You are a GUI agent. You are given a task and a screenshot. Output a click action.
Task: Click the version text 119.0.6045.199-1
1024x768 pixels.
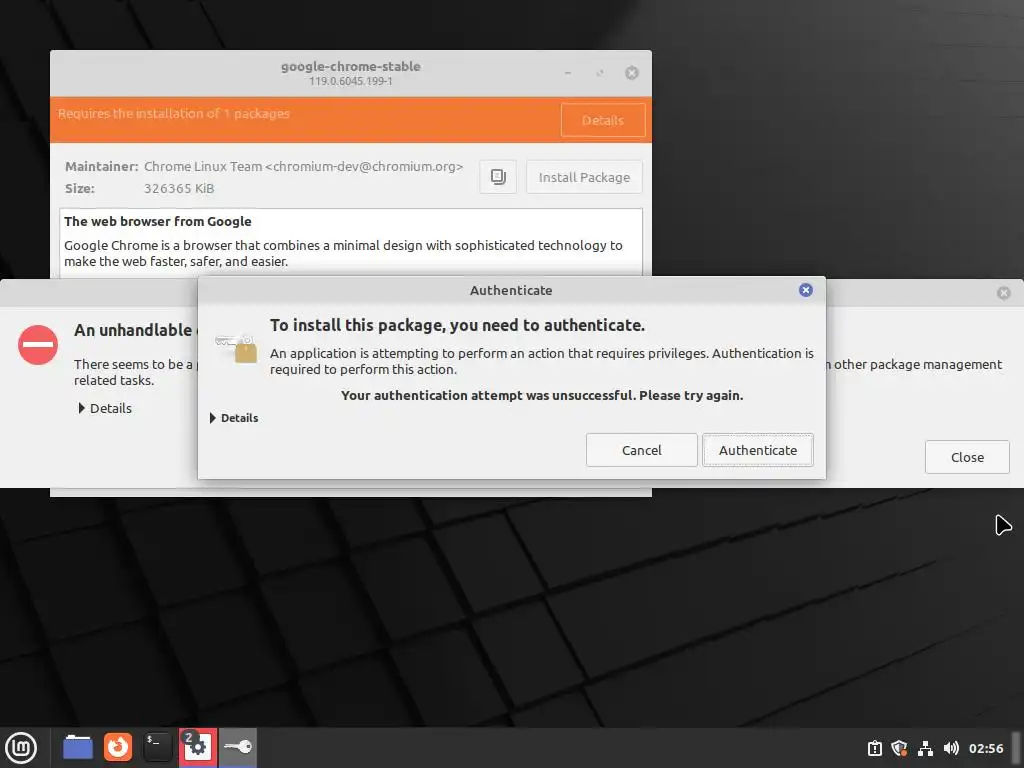[x=351, y=81]
